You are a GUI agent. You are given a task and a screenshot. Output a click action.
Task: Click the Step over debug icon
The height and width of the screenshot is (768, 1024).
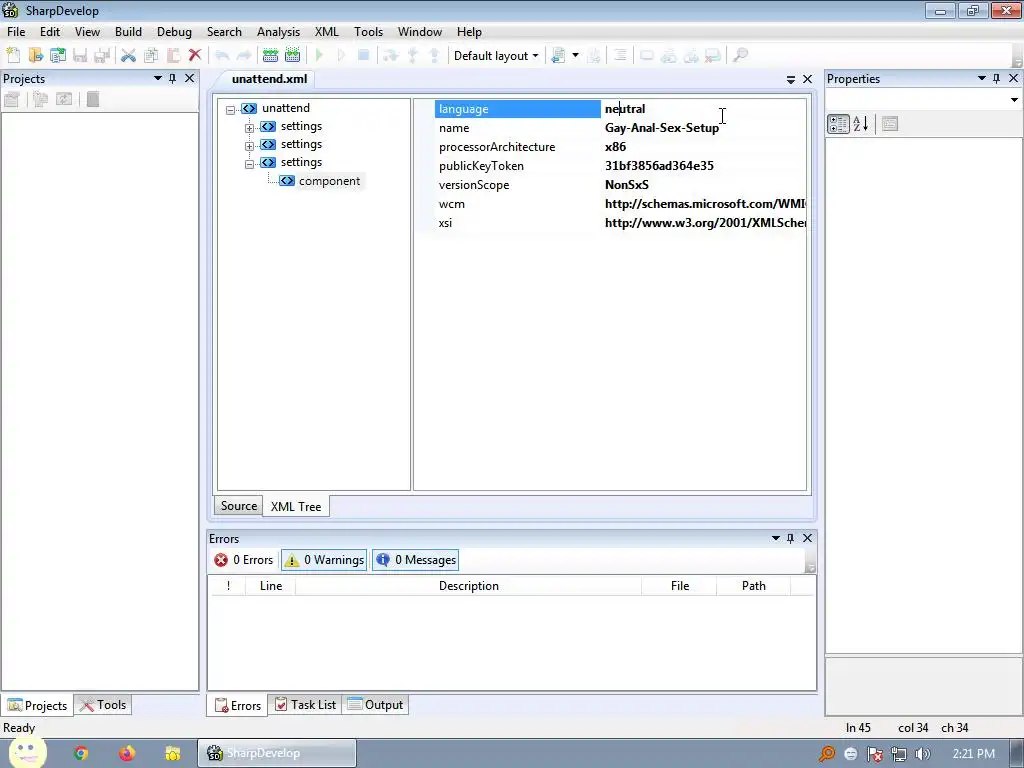pos(391,56)
